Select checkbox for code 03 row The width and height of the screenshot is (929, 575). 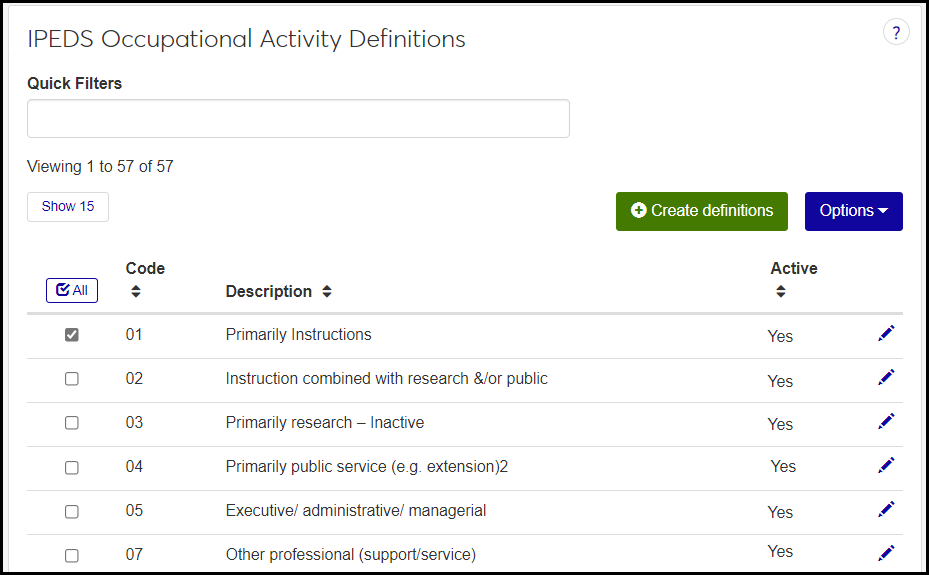(72, 423)
